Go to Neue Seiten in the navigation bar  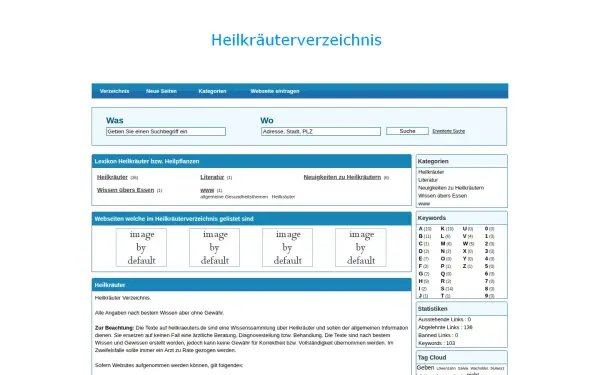pos(161,91)
